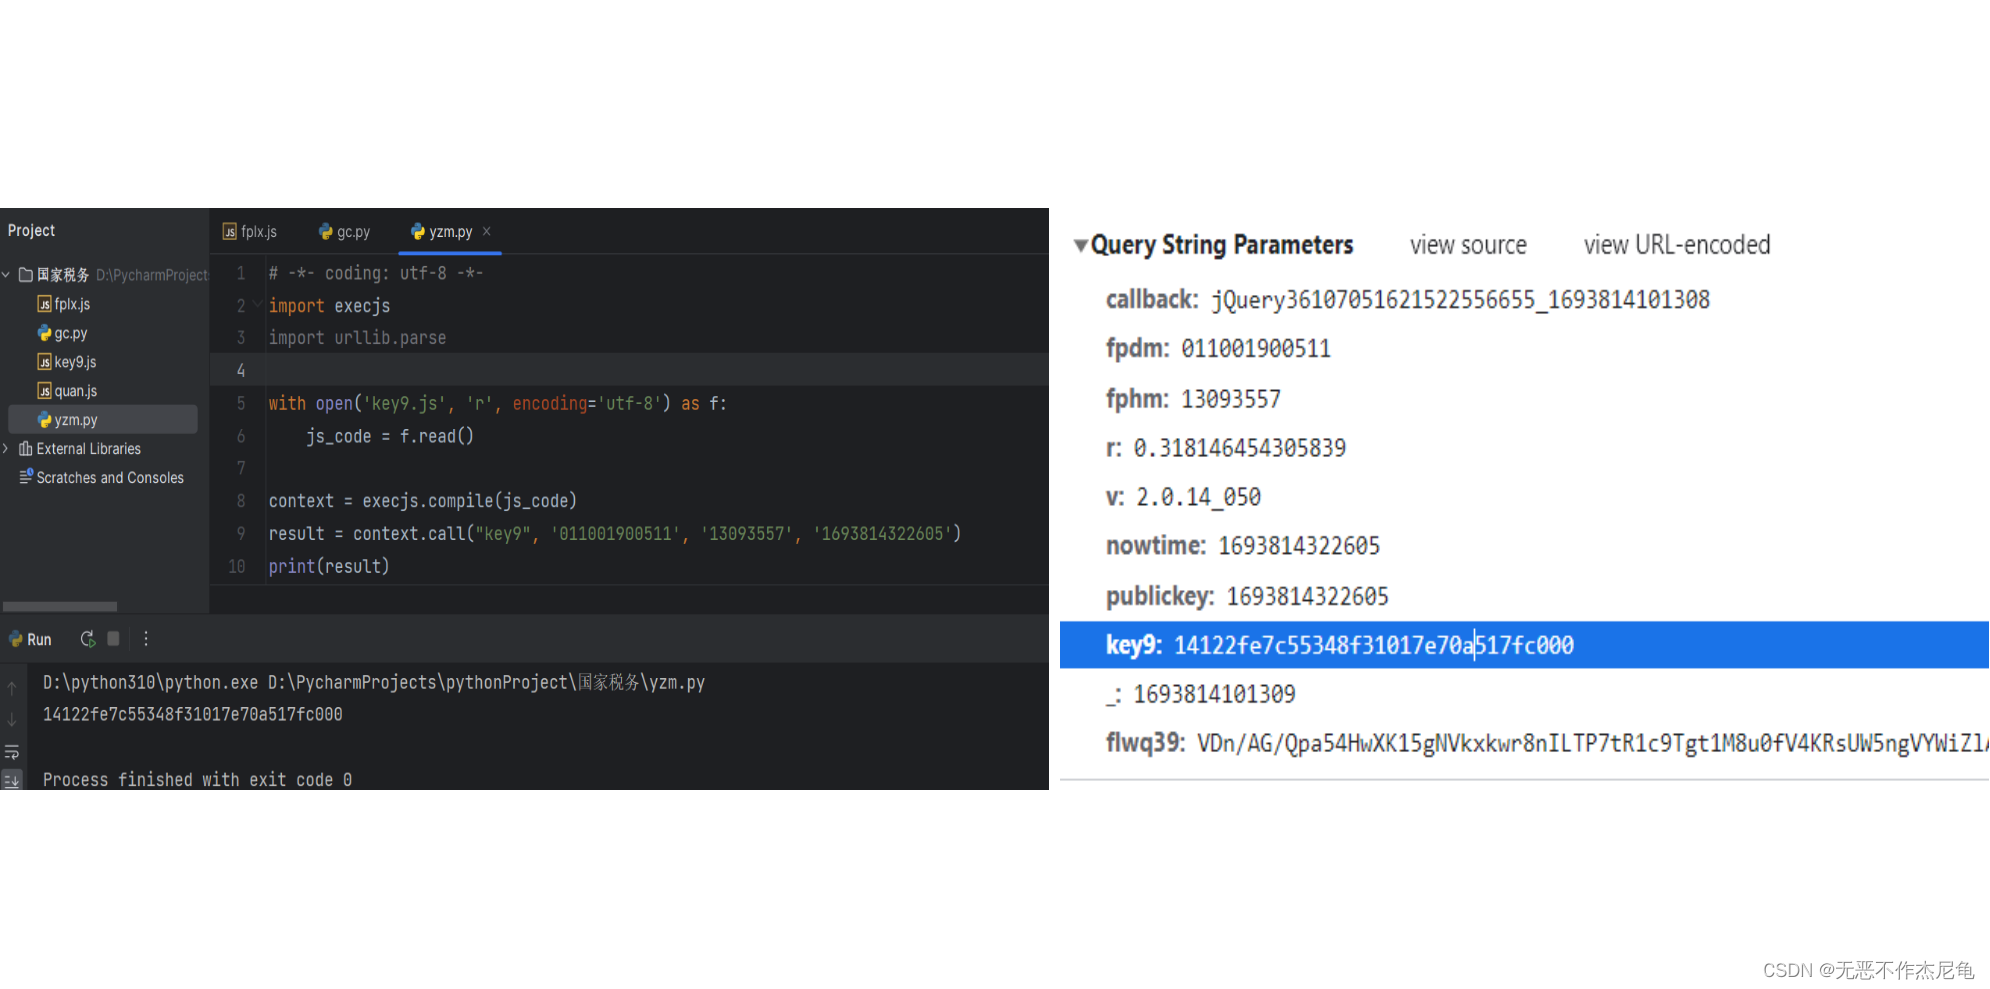The width and height of the screenshot is (1990, 989).
Task: Toggle code folding at import line
Action: (x=258, y=303)
